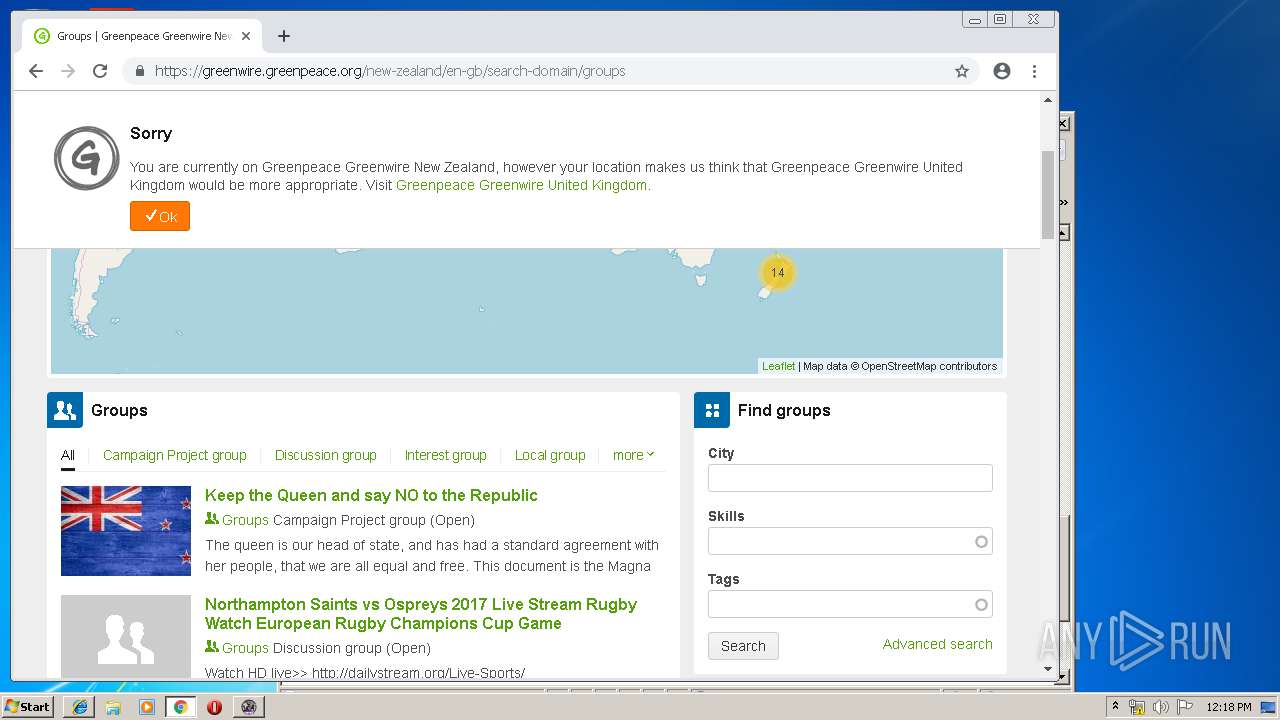Click the address bar URL

(390, 71)
